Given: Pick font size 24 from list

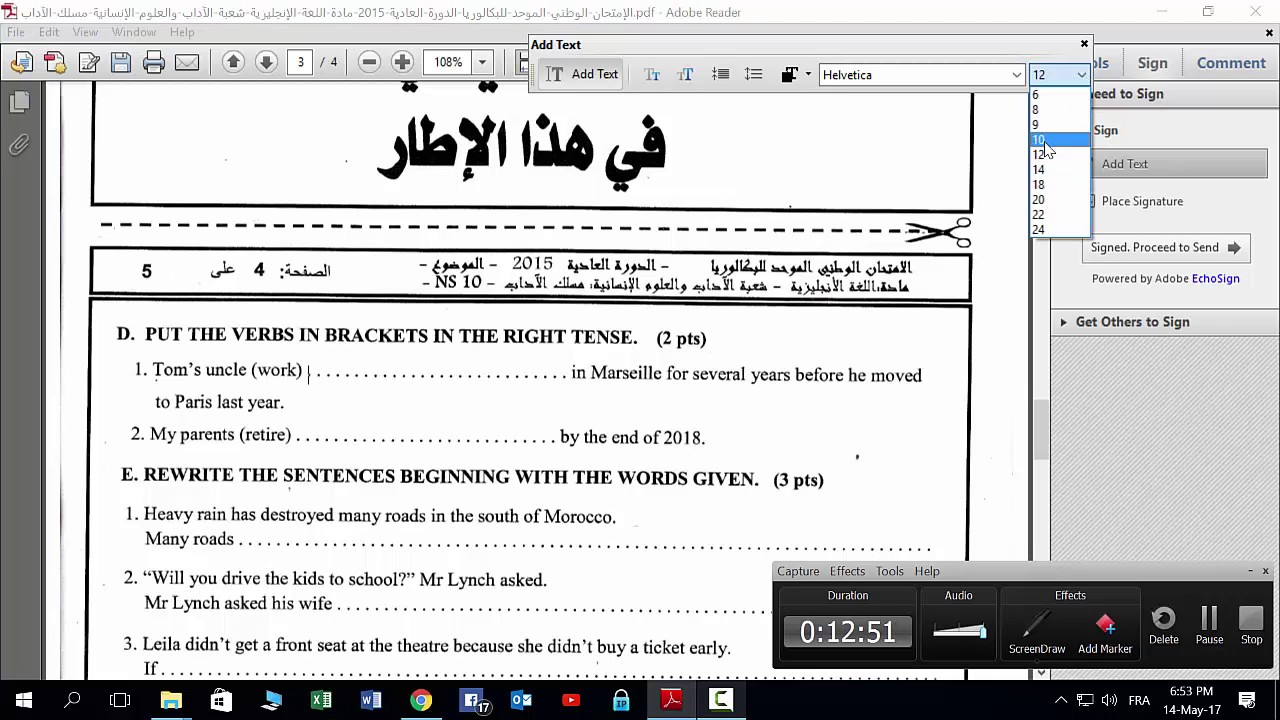Looking at the screenshot, I should (1059, 230).
